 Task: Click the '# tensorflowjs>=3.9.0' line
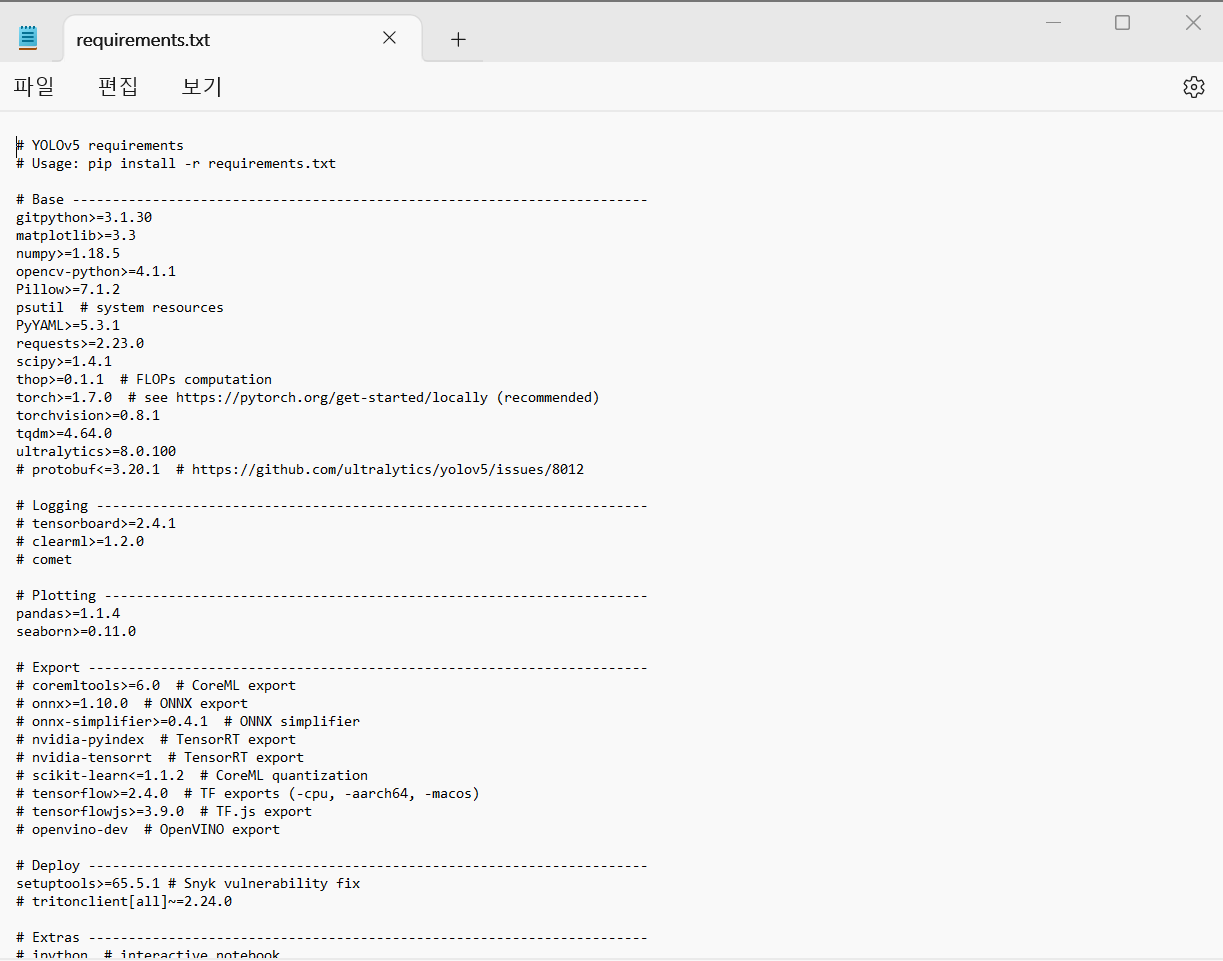[x=164, y=811]
